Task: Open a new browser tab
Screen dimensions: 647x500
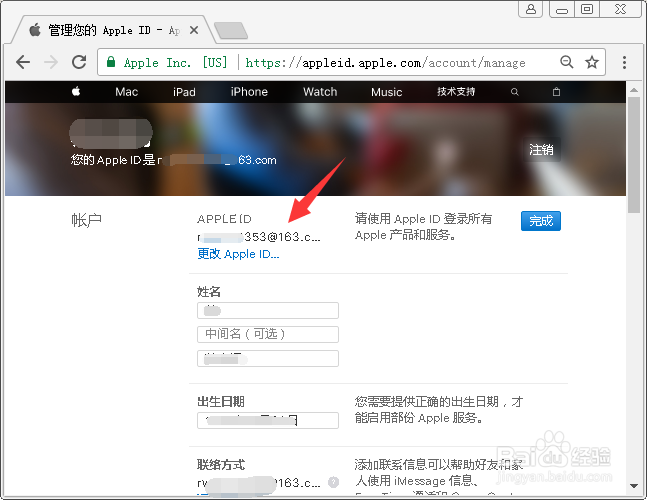Action: tap(231, 31)
